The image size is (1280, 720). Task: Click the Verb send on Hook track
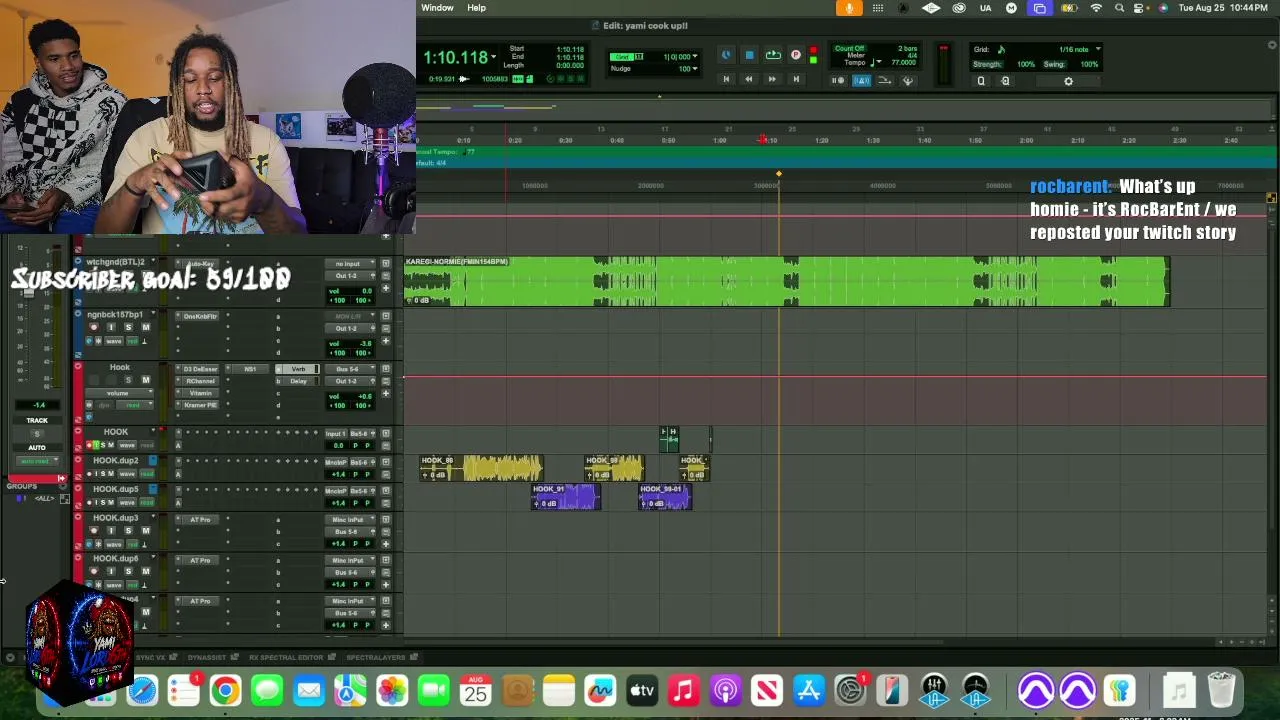tap(298, 369)
